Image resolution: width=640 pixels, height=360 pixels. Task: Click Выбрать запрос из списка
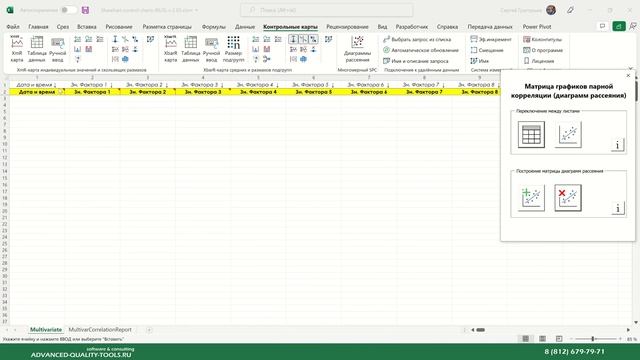coord(417,40)
